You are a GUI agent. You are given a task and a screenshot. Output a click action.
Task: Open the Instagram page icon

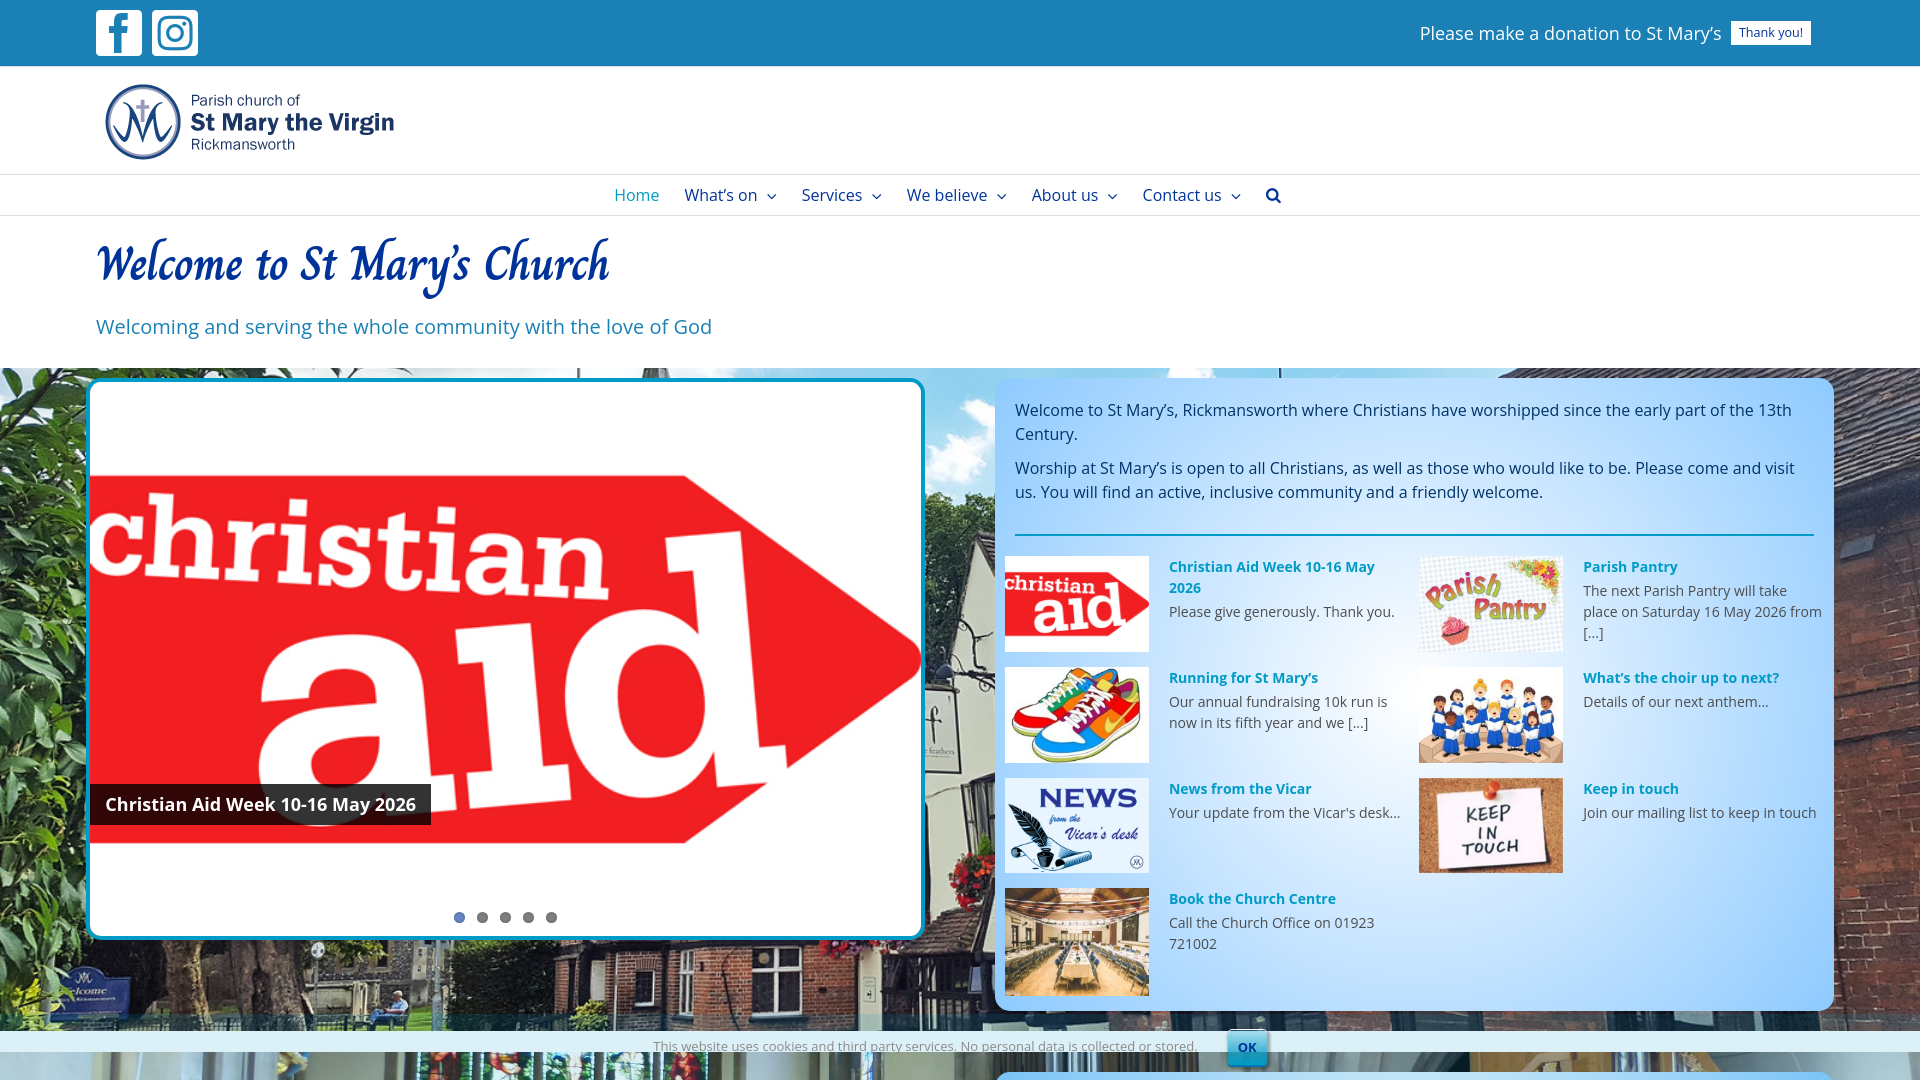point(175,33)
